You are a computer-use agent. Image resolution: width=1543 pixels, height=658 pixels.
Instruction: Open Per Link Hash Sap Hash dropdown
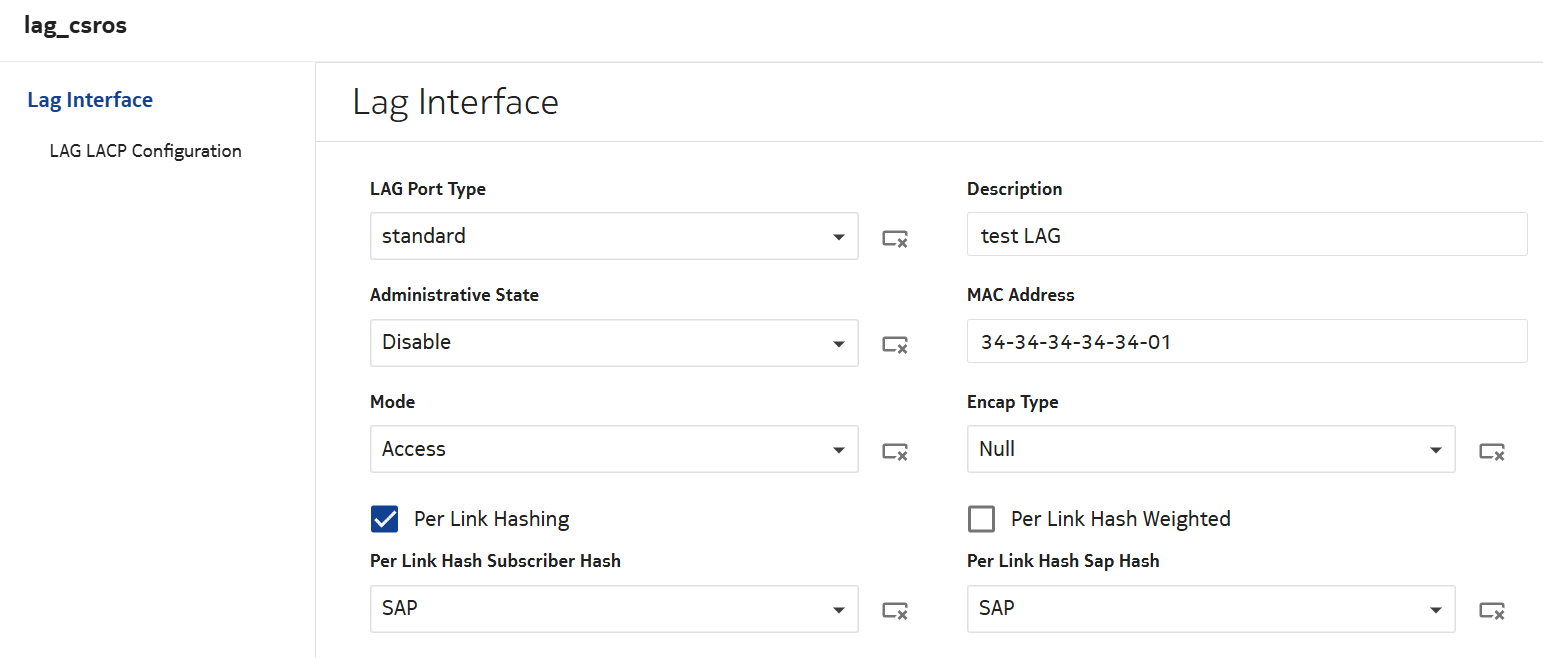[x=1436, y=609]
